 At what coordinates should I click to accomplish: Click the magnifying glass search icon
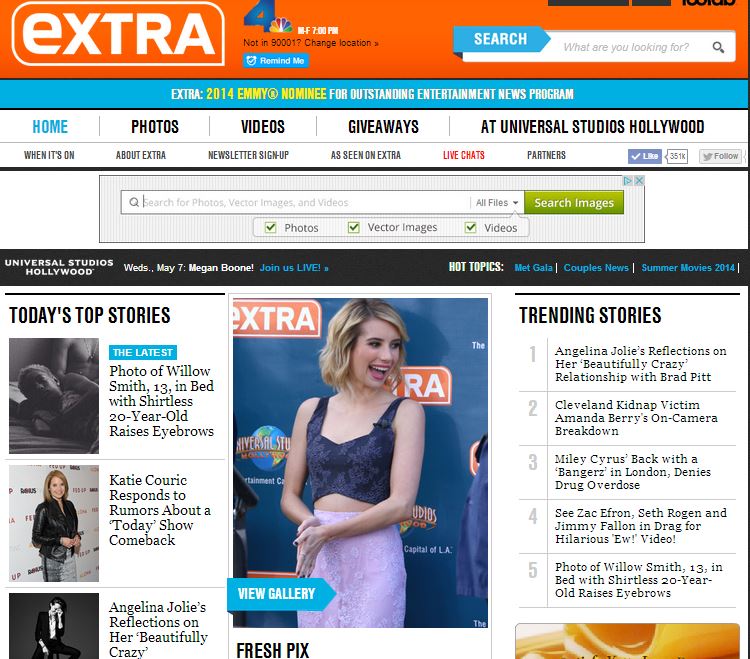(718, 47)
